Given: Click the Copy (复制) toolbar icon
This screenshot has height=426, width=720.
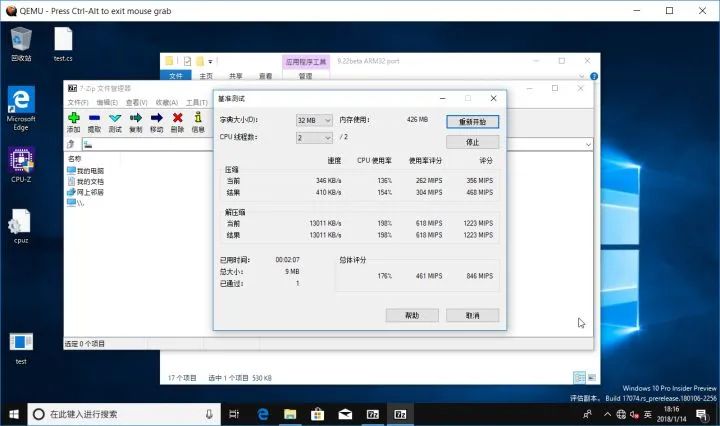Looking at the screenshot, I should tap(135, 123).
